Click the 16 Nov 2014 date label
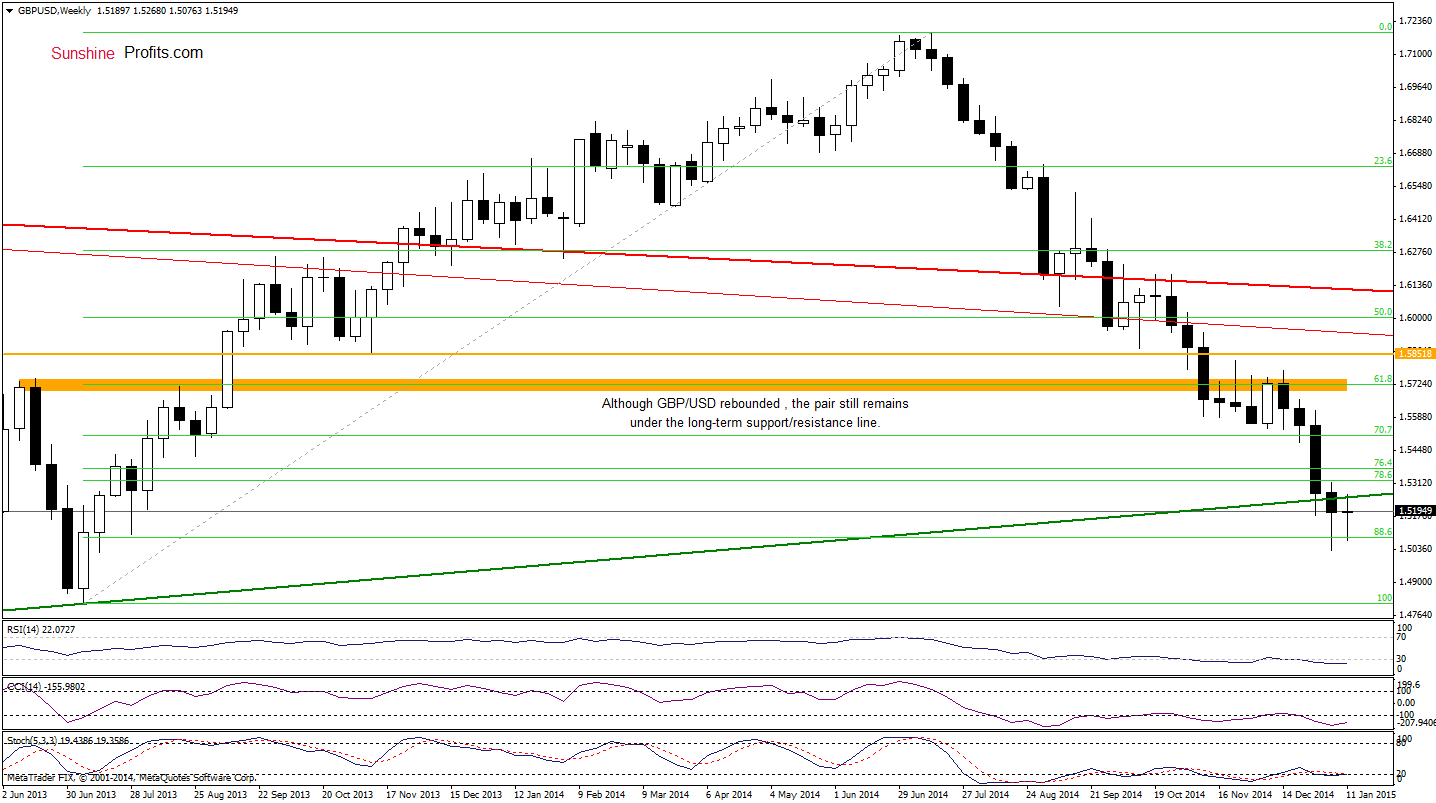This screenshot has height=803, width=1436. 1246,795
